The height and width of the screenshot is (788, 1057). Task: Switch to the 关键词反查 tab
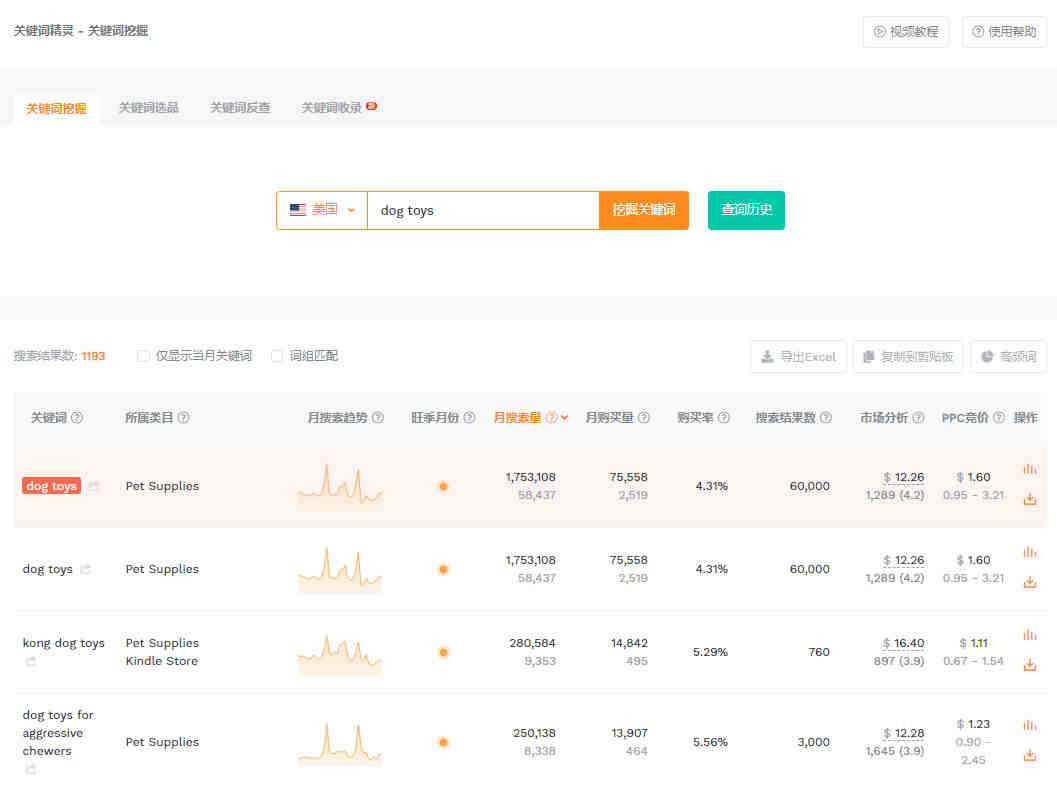coord(240,108)
